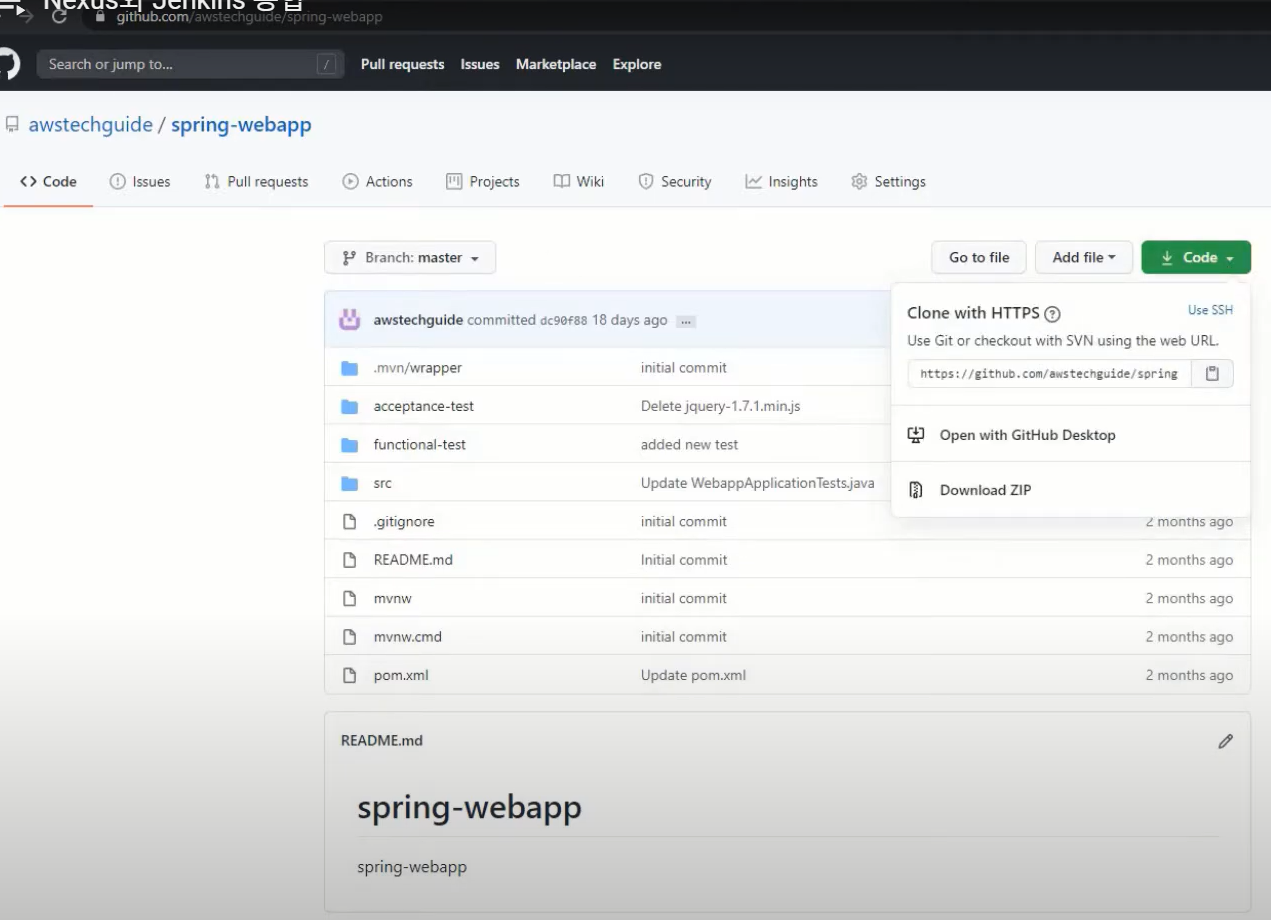Click the GitHub octocat logo
Image resolution: width=1271 pixels, height=920 pixels.
[x=8, y=64]
